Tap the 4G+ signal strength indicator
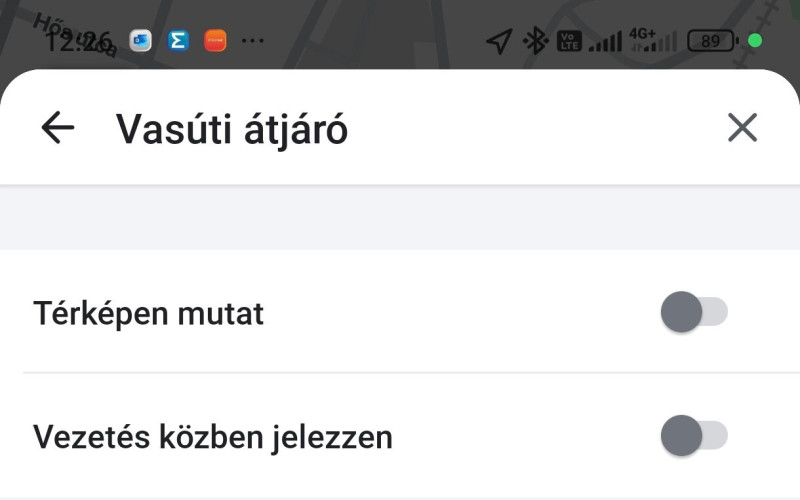This screenshot has width=800, height=500. tap(651, 41)
